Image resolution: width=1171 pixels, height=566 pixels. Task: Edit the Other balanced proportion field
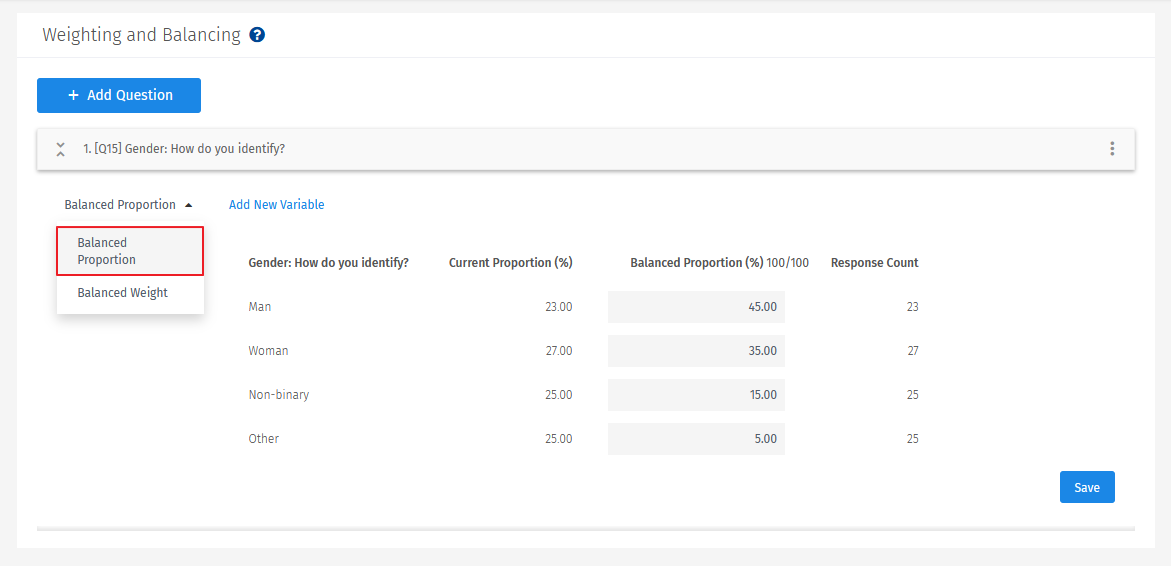(x=696, y=439)
